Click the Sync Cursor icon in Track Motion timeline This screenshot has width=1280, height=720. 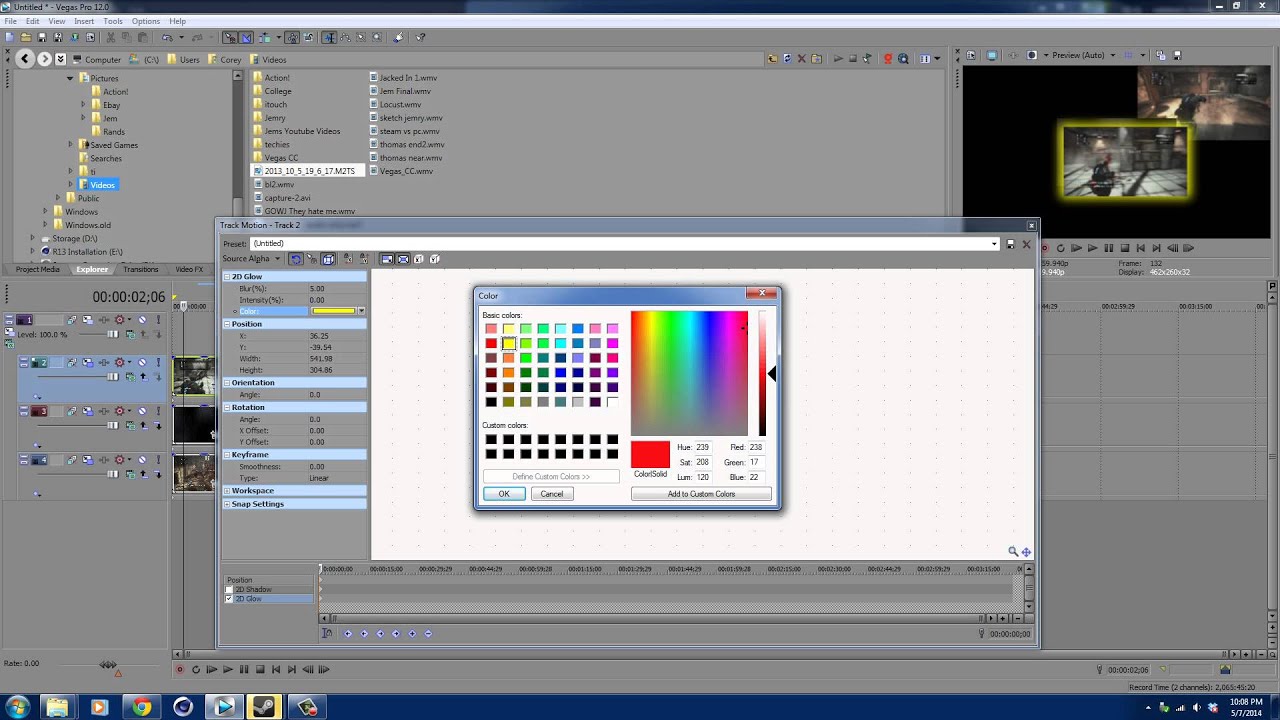tap(327, 633)
